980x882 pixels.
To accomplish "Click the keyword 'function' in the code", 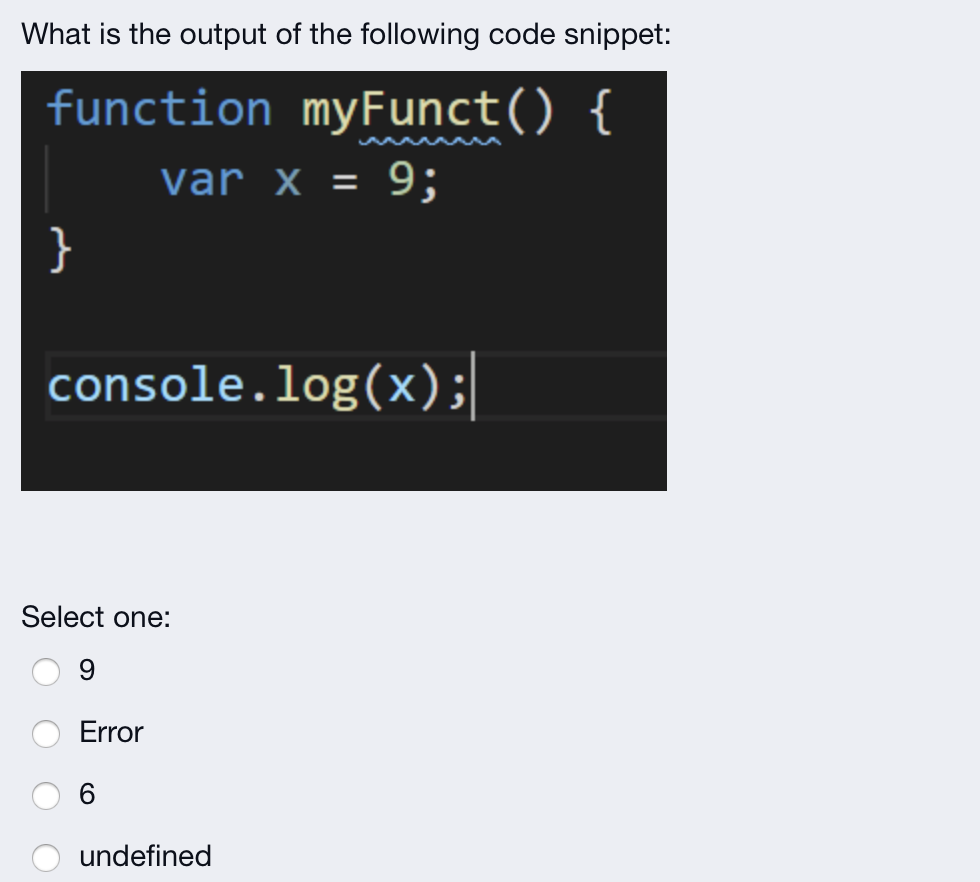I will 160,110.
